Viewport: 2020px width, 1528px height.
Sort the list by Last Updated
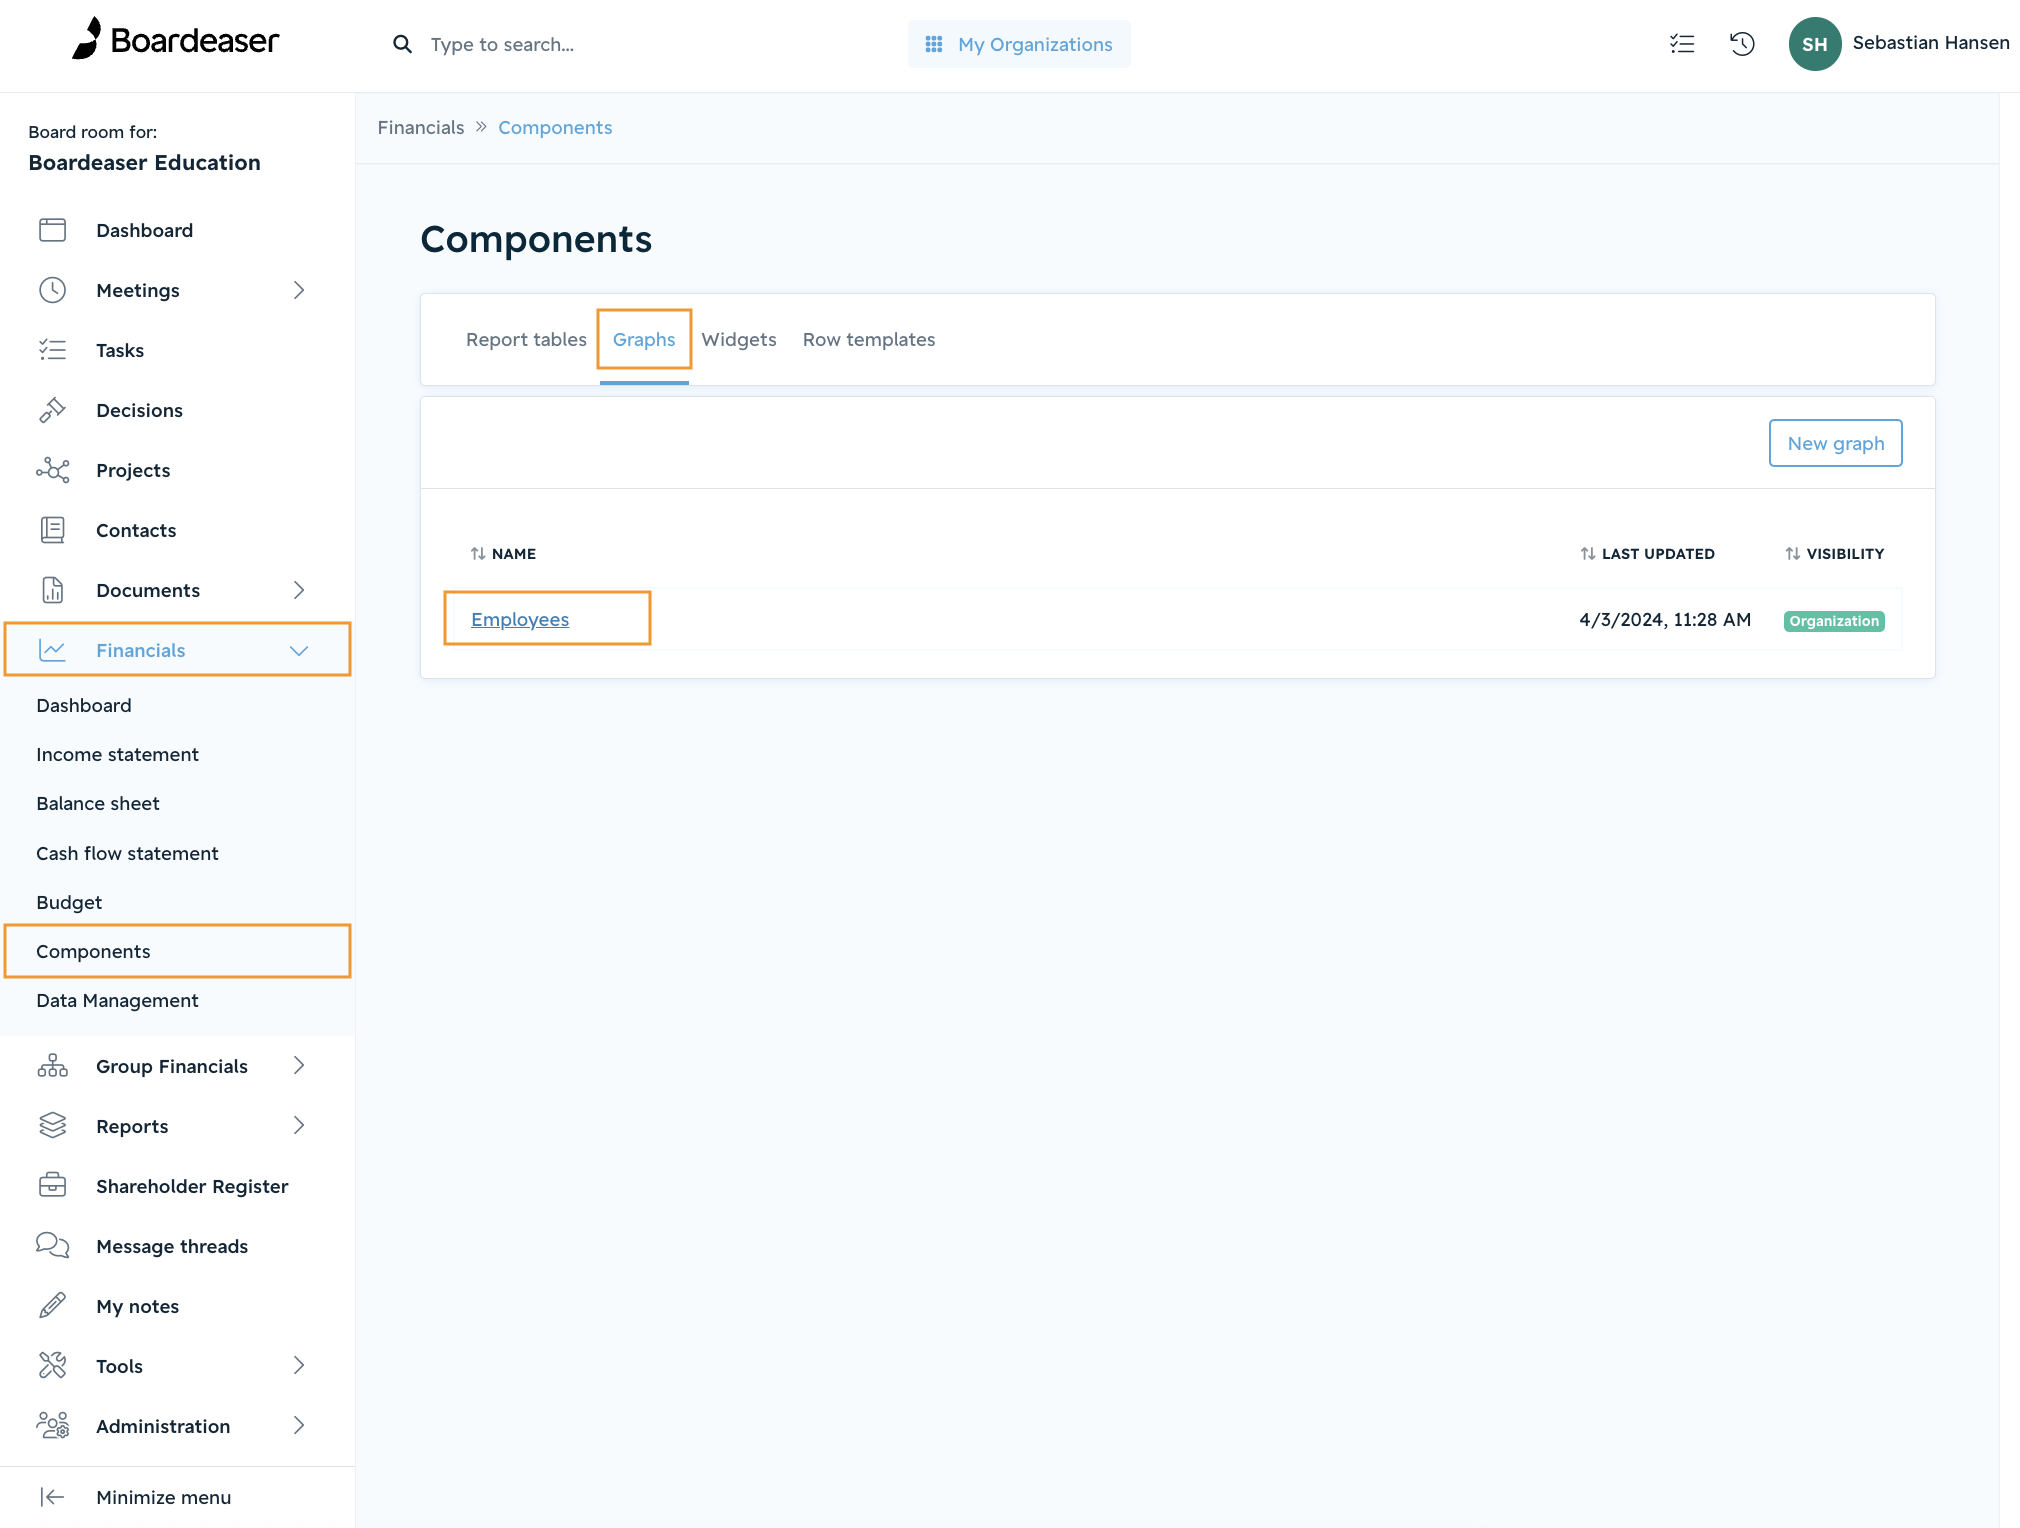1647,554
